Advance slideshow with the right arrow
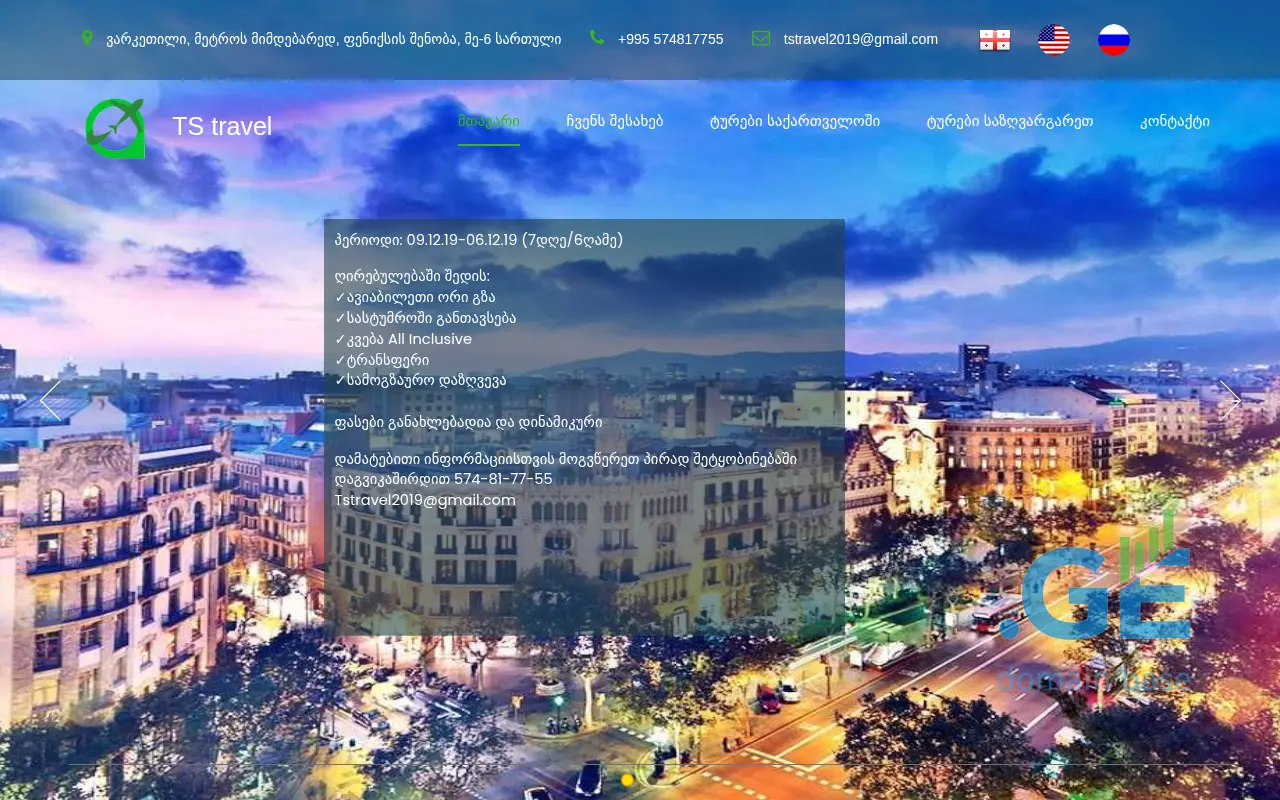 click(x=1230, y=400)
